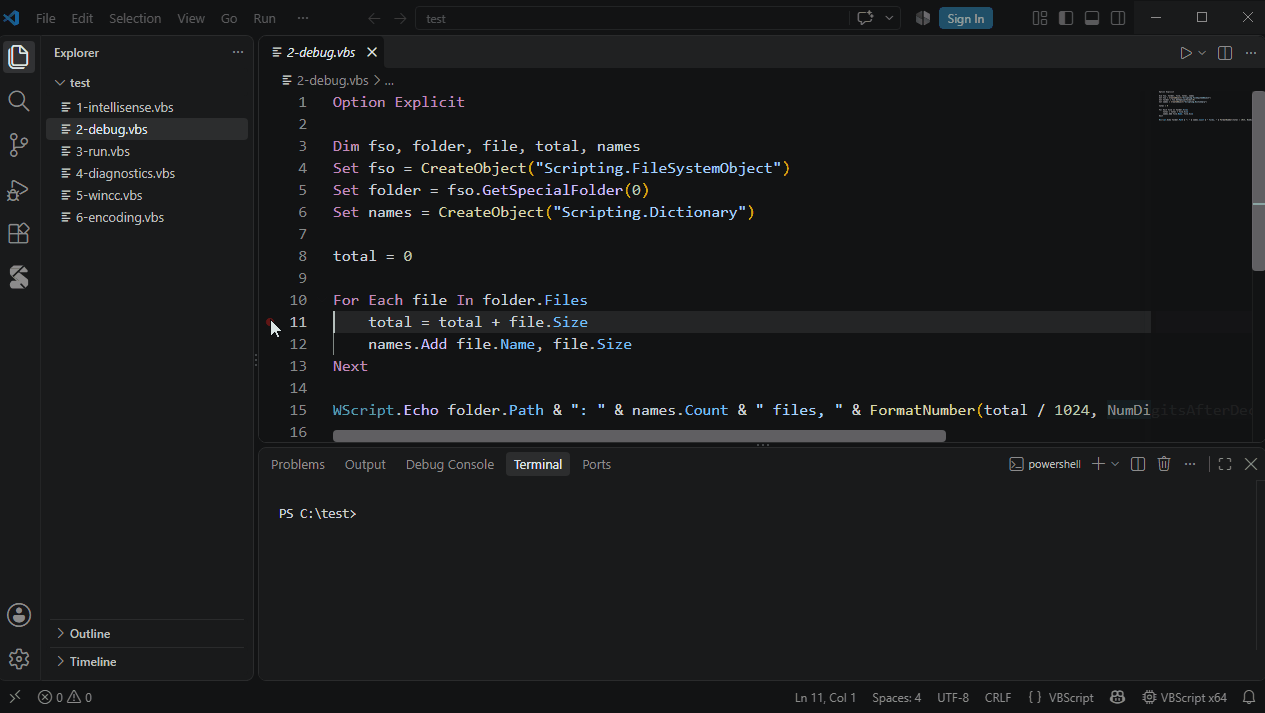Click the Sign In button
Viewport: 1265px width, 713px height.
(965, 18)
